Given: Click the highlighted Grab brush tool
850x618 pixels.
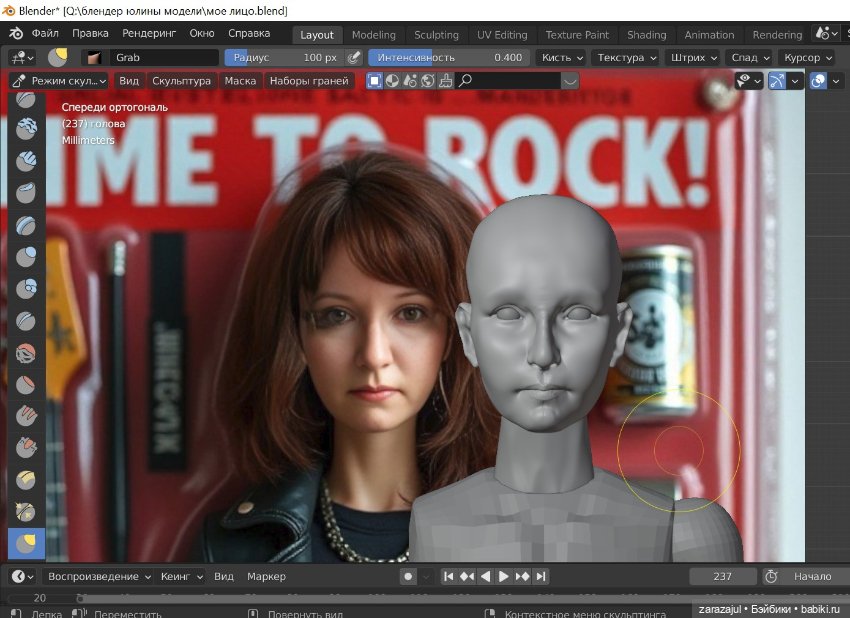Looking at the screenshot, I should (x=27, y=543).
